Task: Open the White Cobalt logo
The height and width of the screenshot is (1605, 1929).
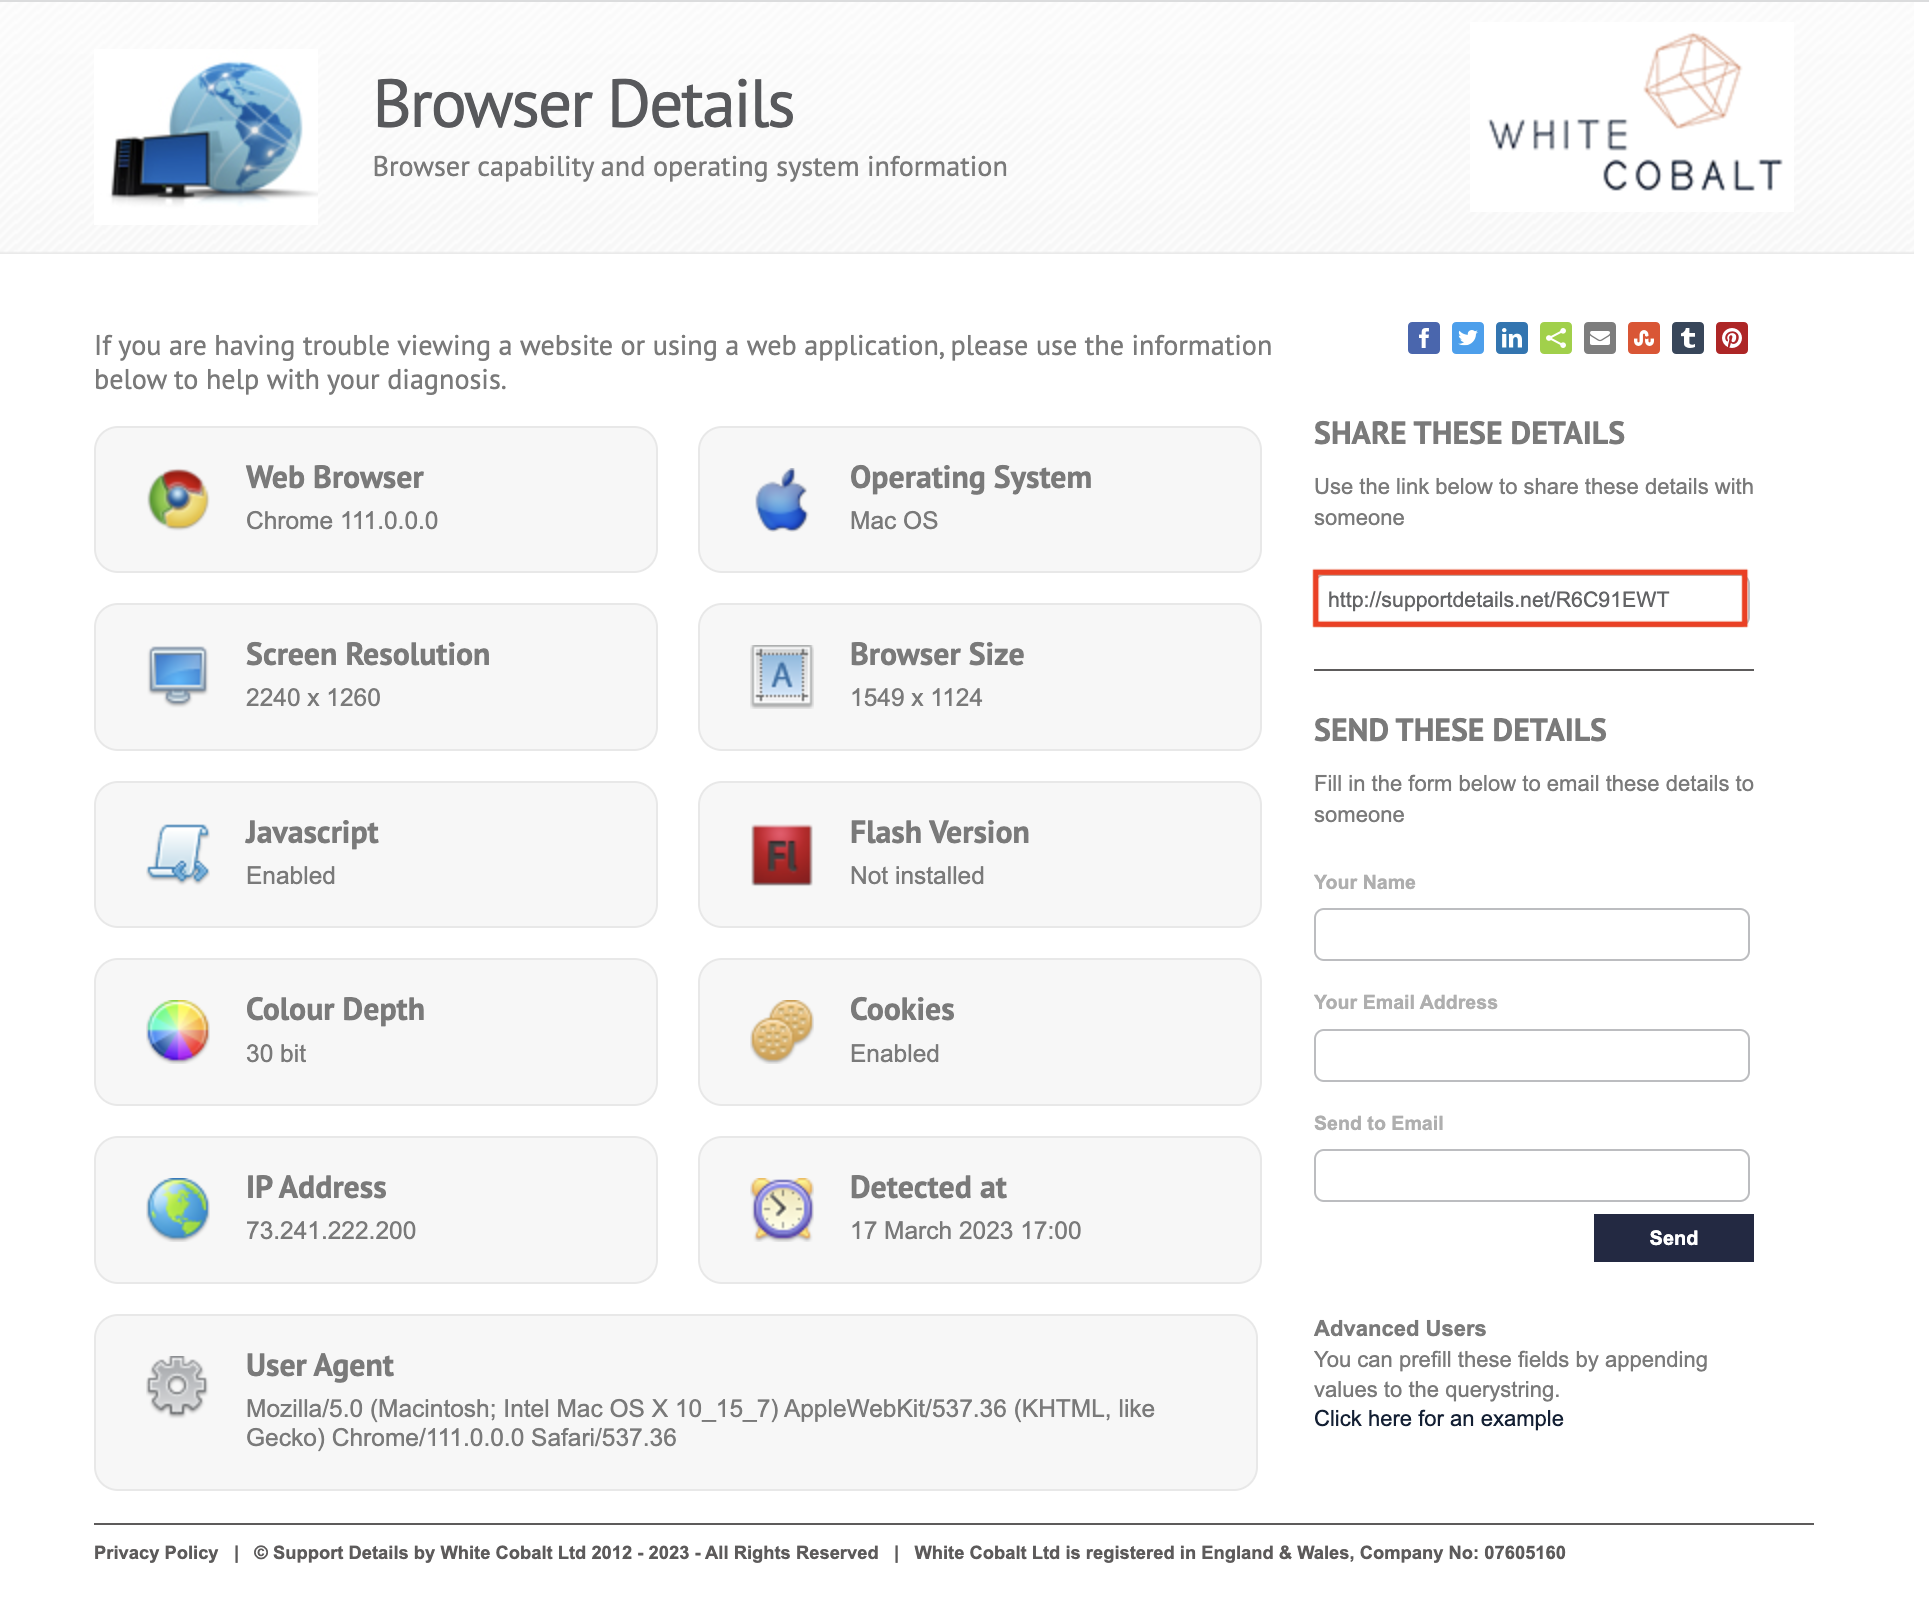Action: [1633, 115]
